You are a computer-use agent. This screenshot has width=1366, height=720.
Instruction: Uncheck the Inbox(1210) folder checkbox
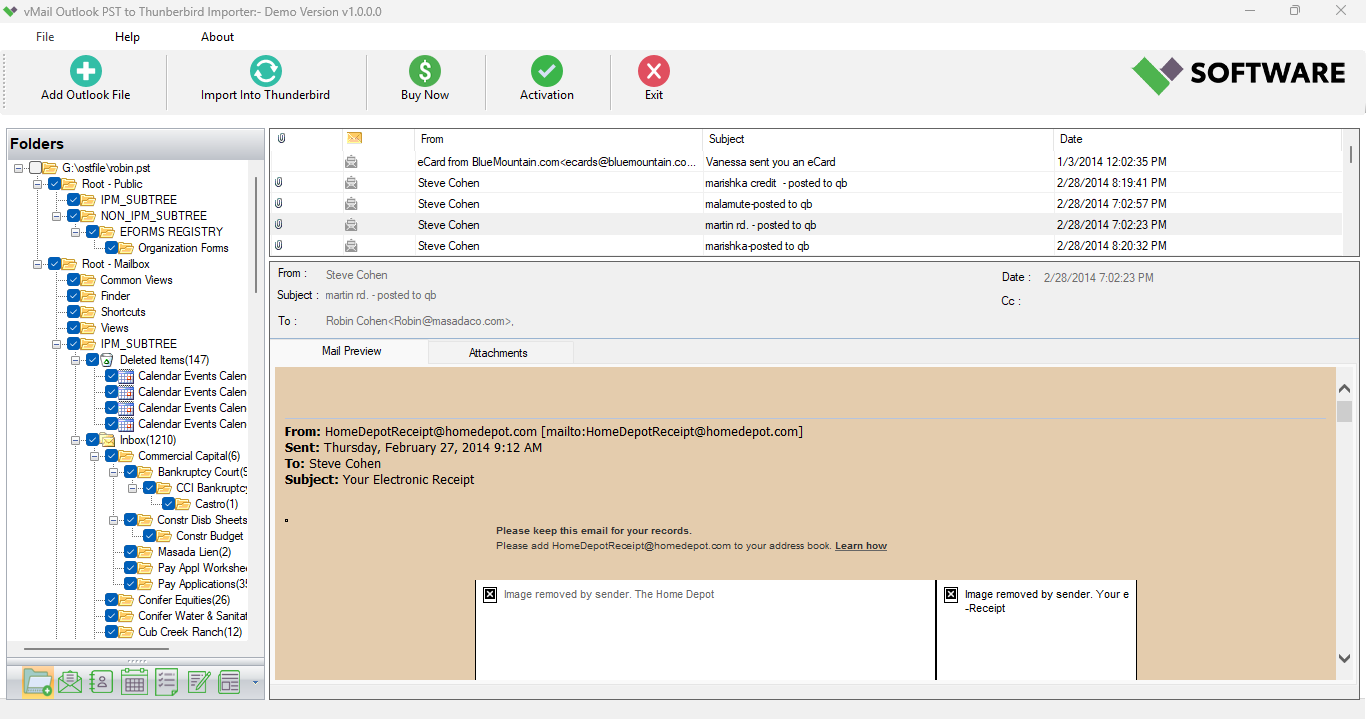pyautogui.click(x=93, y=439)
